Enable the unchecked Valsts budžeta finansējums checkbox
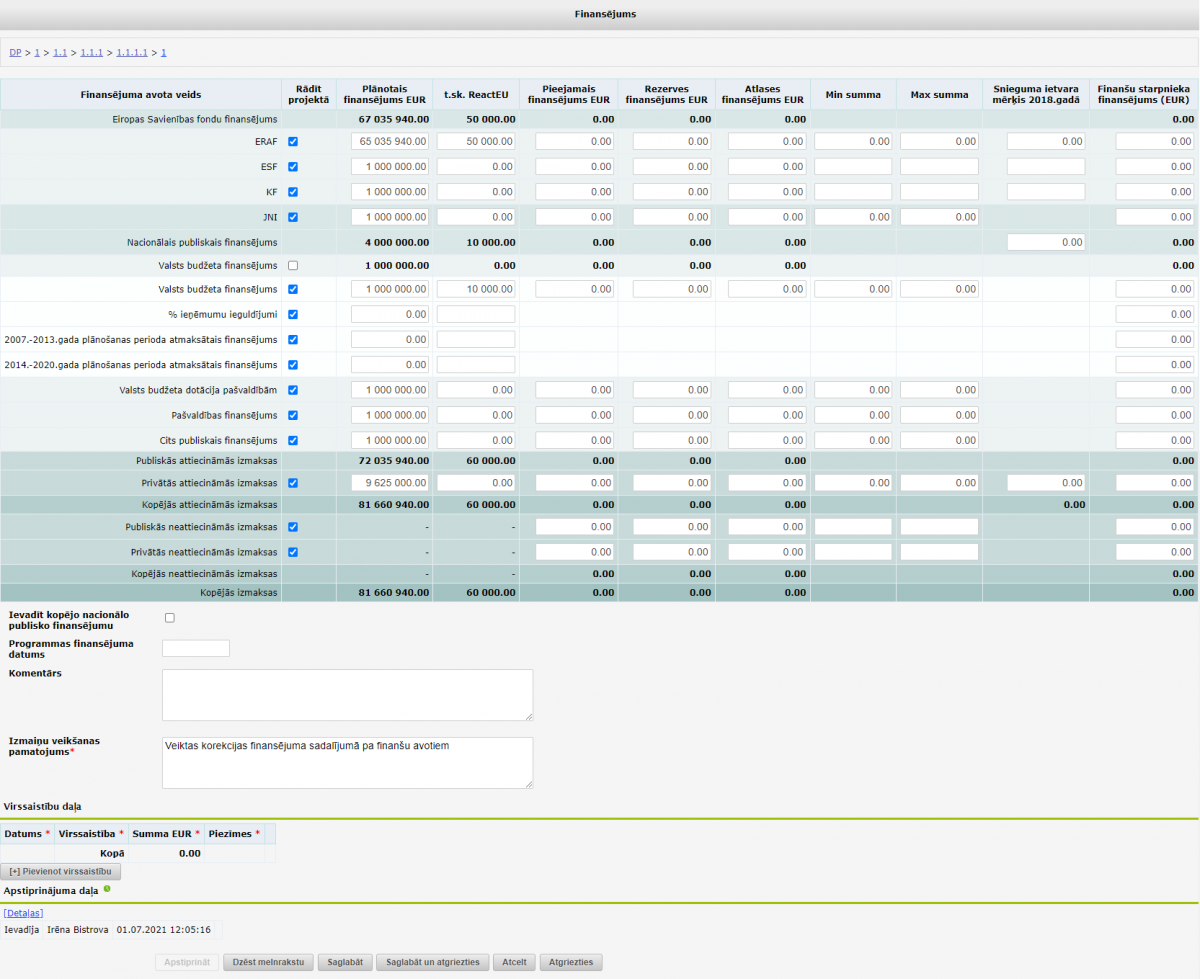Screen dimensions: 1200x979 (292, 265)
